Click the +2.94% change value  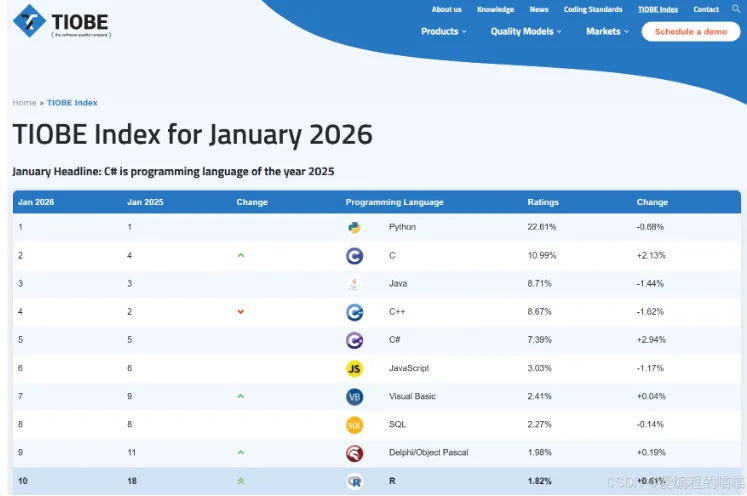click(x=651, y=340)
